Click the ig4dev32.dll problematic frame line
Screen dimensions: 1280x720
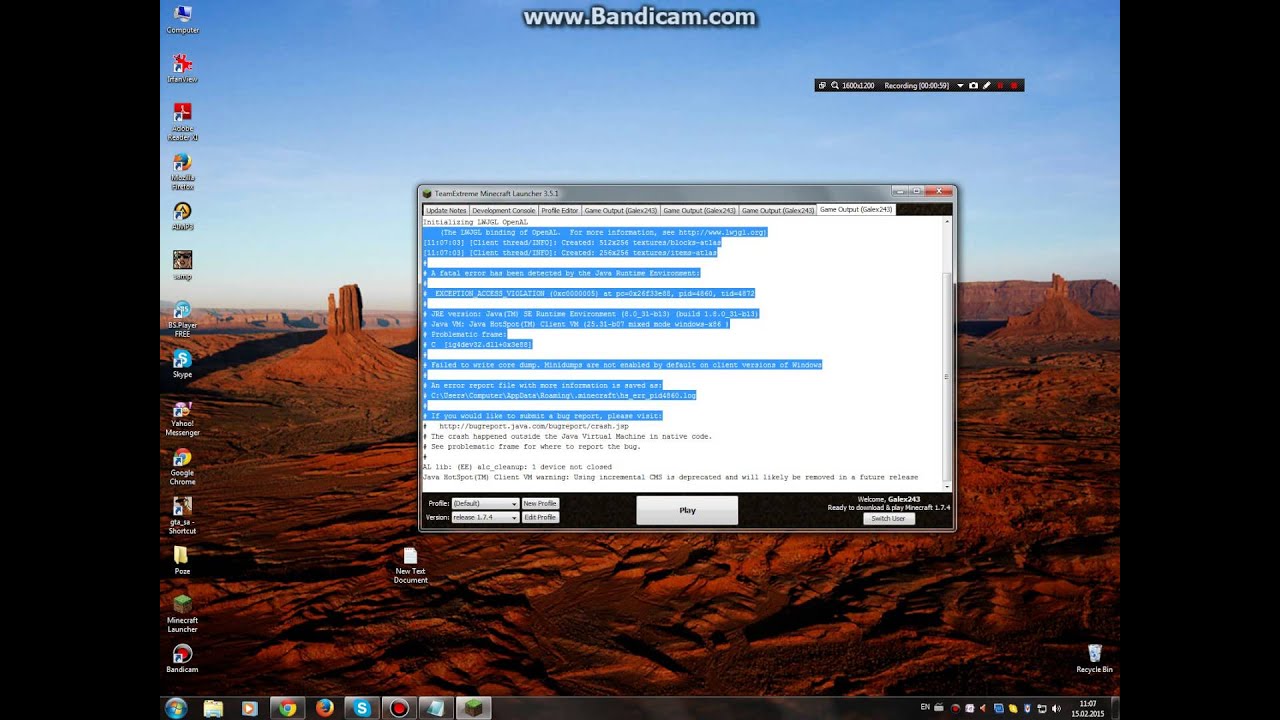[x=478, y=344]
